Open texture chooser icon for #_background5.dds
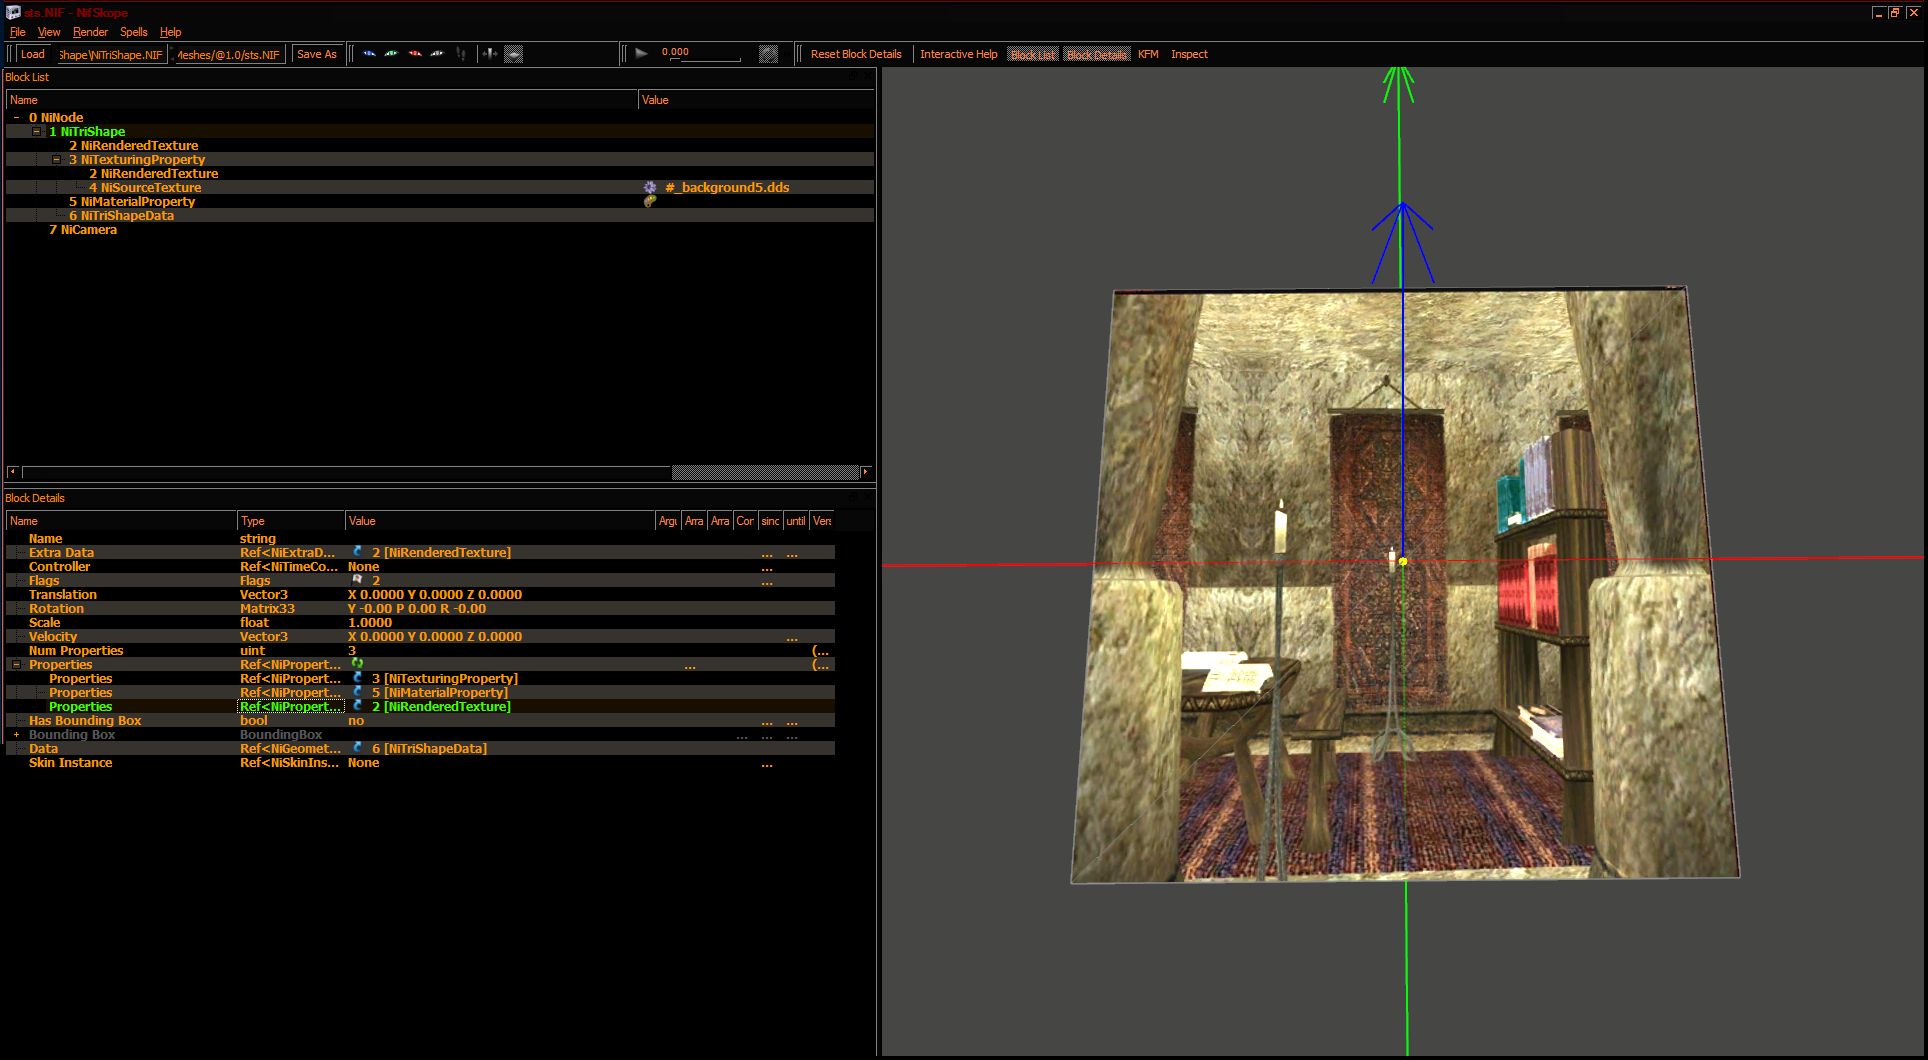Viewport: 1928px width, 1060px height. 650,187
